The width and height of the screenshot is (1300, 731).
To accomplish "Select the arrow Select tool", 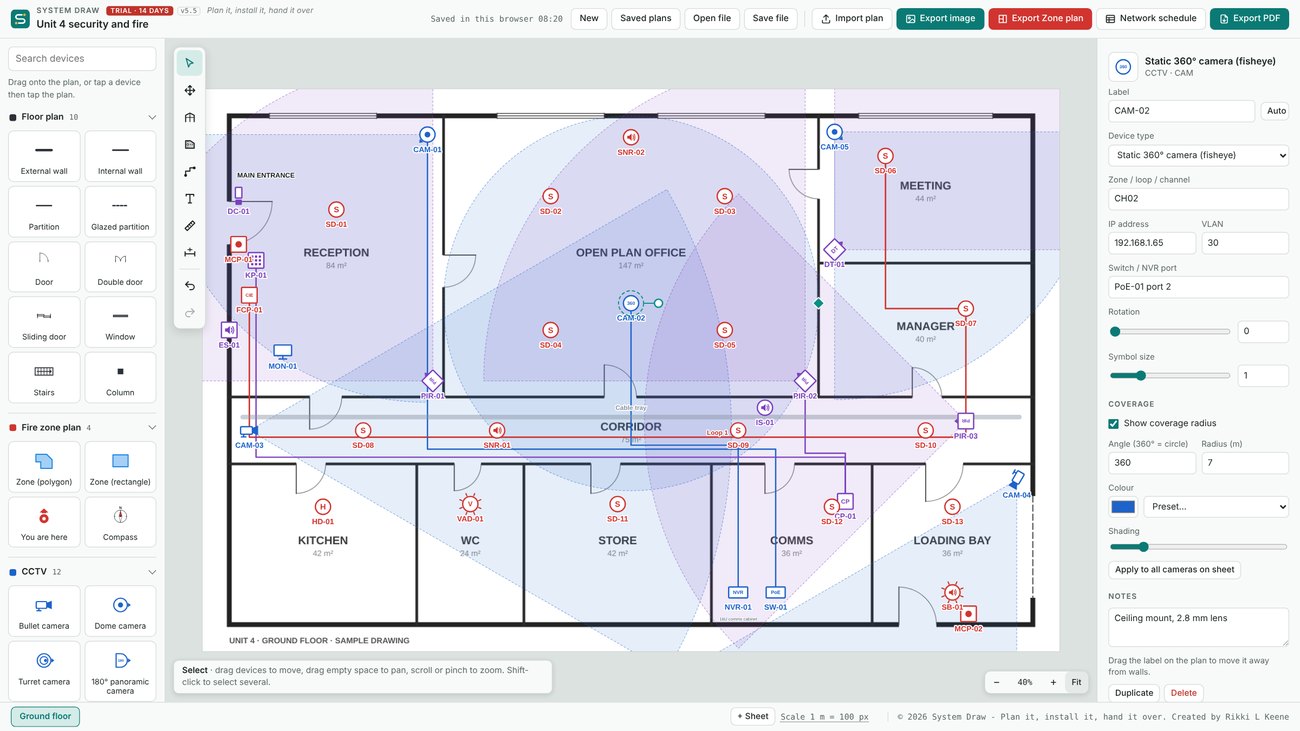I will [x=190, y=63].
